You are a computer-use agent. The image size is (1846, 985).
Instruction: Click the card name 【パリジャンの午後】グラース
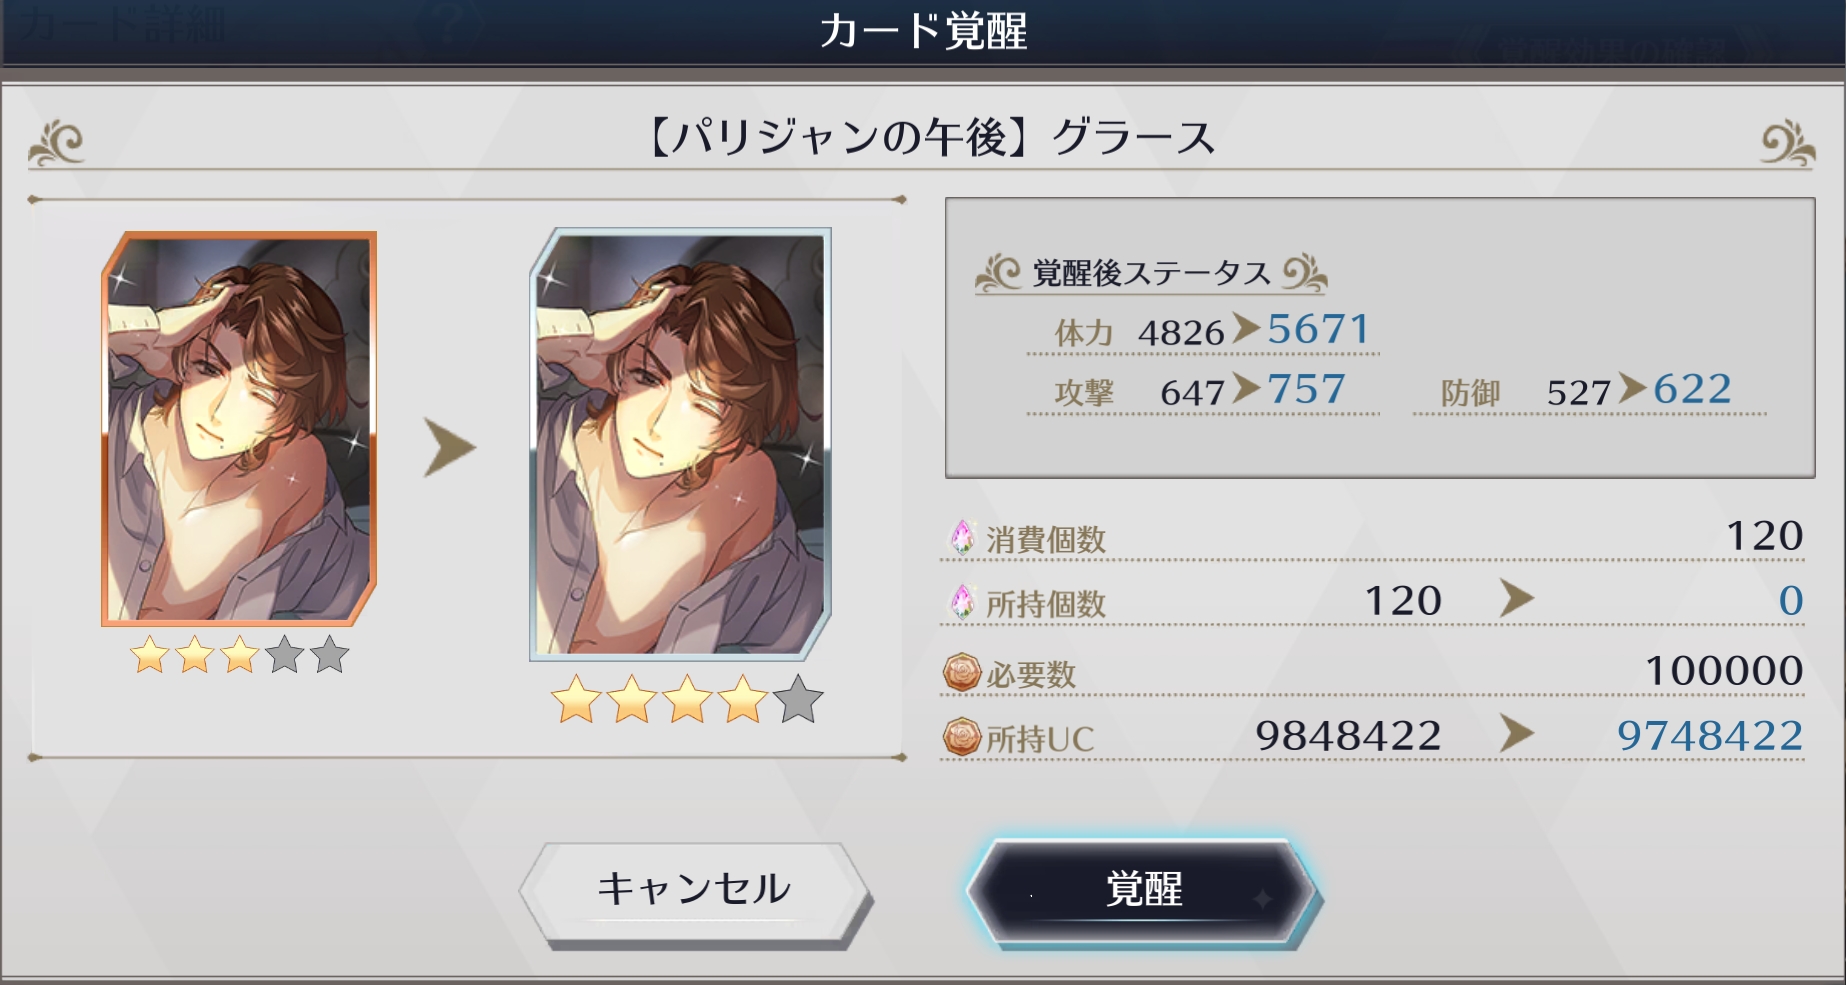tap(931, 137)
